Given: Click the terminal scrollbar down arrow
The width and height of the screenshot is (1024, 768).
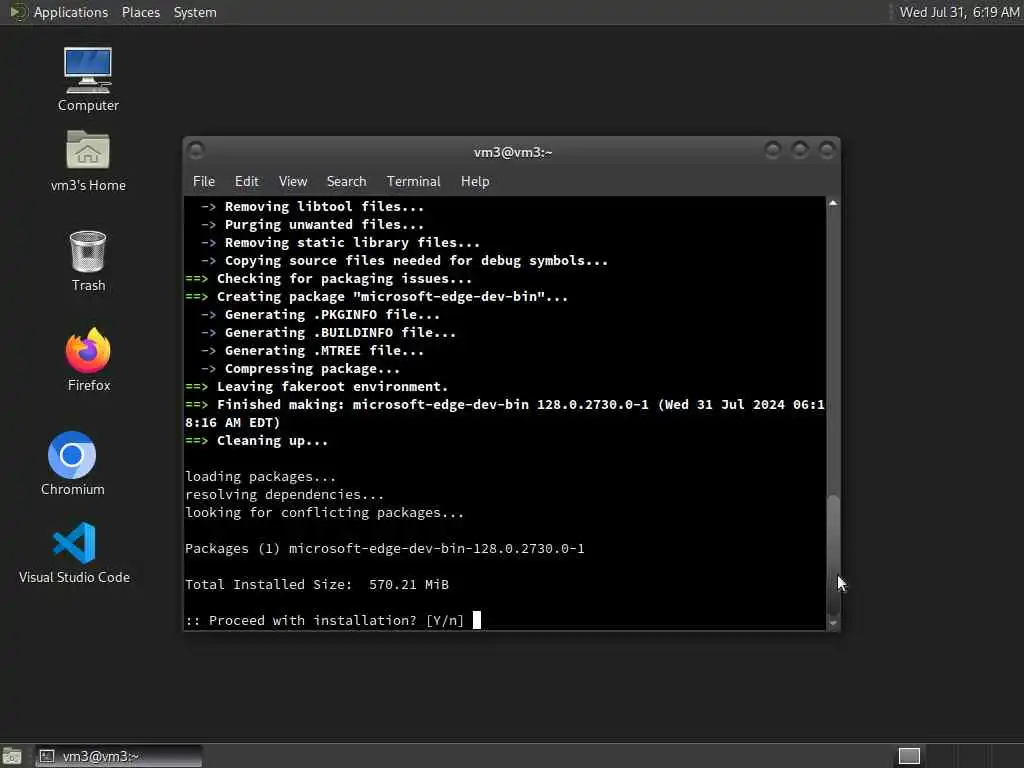Looking at the screenshot, I should coord(833,623).
